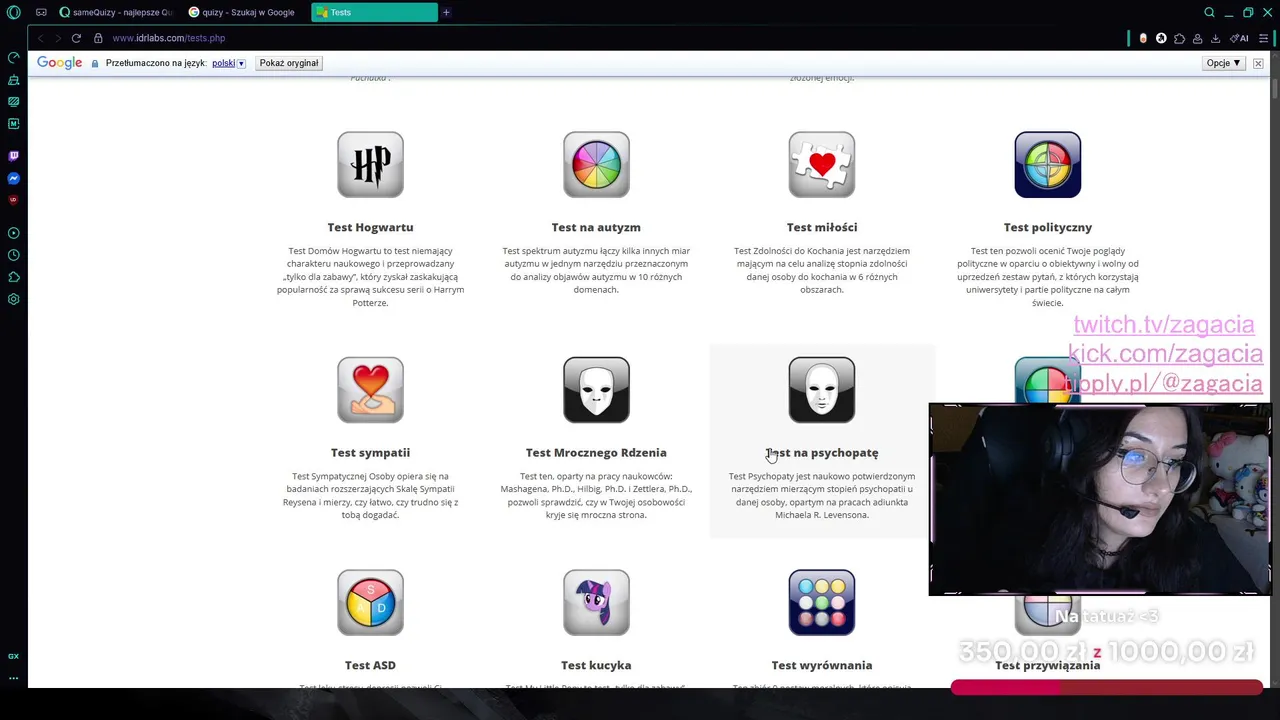Switch to sameQuizy tab
Screen dimensions: 1280x720
(x=116, y=13)
